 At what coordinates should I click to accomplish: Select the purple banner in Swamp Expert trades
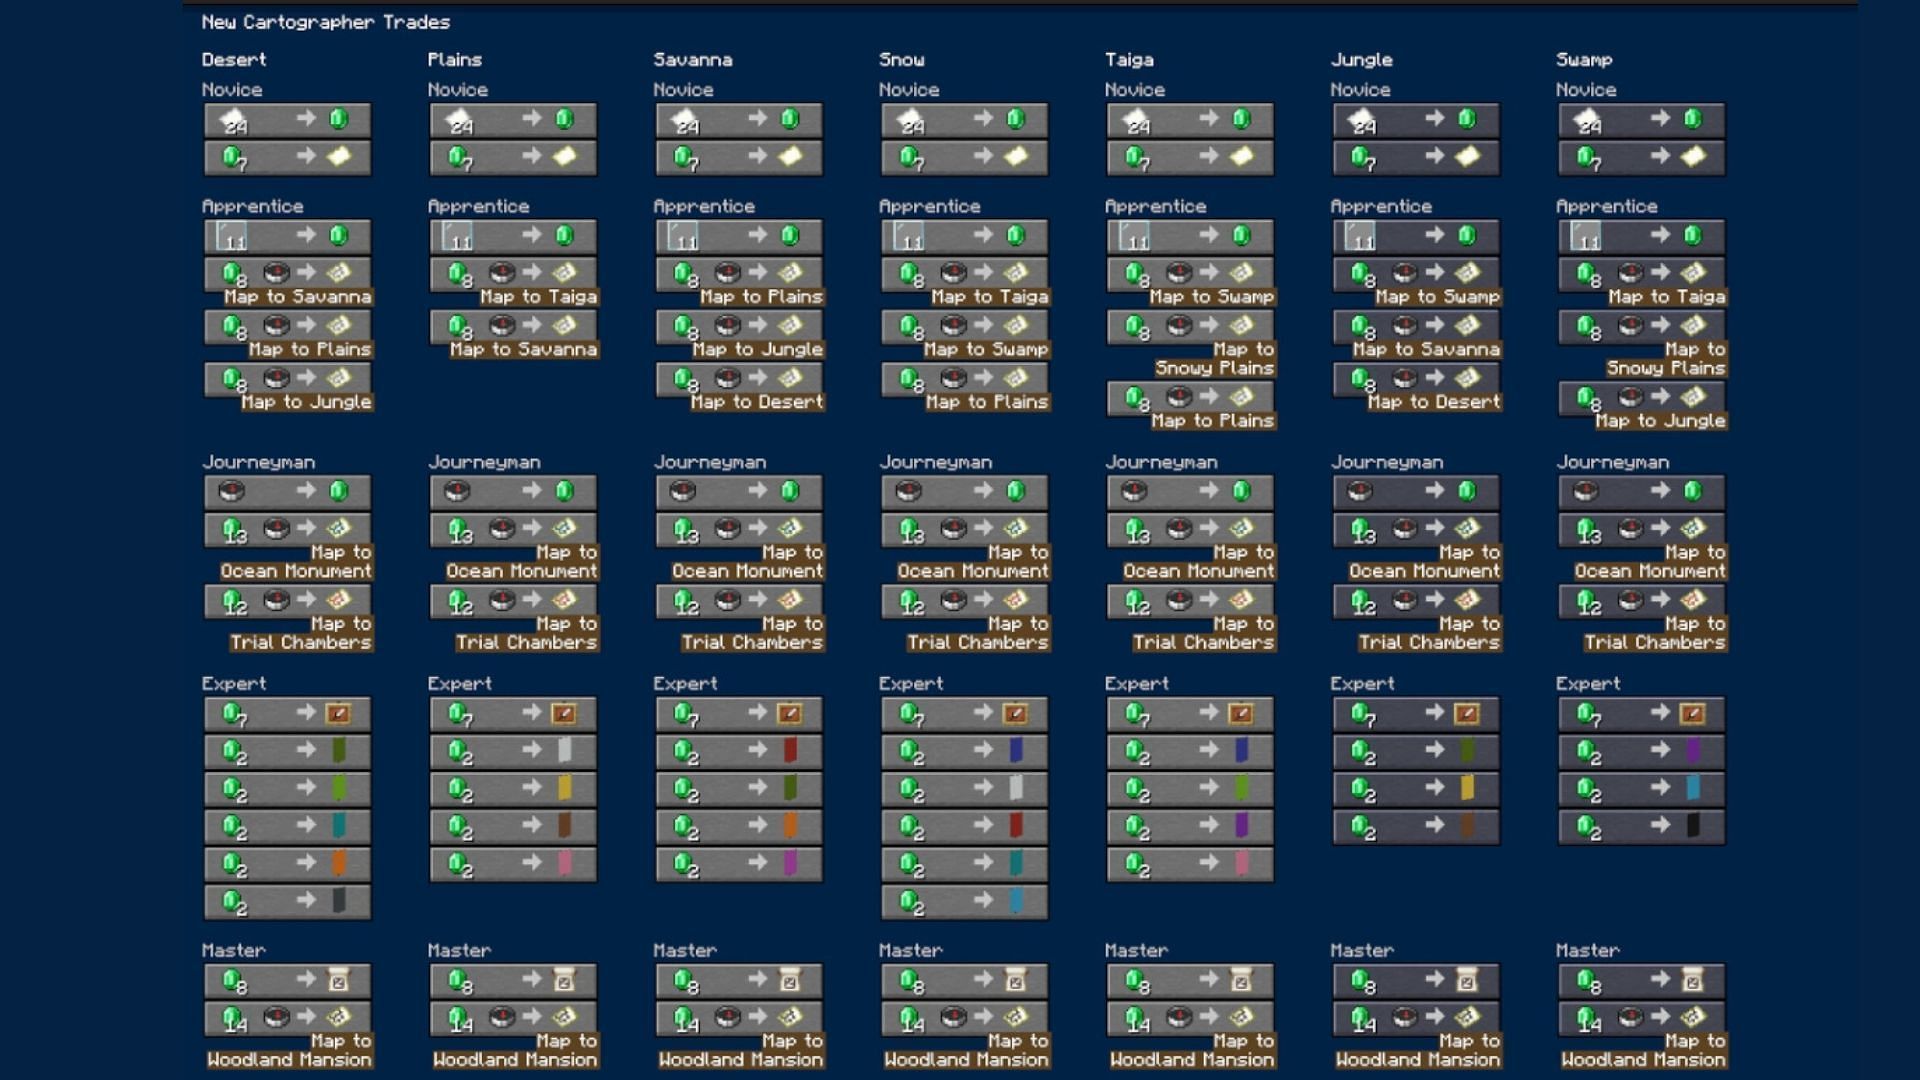pos(1693,750)
